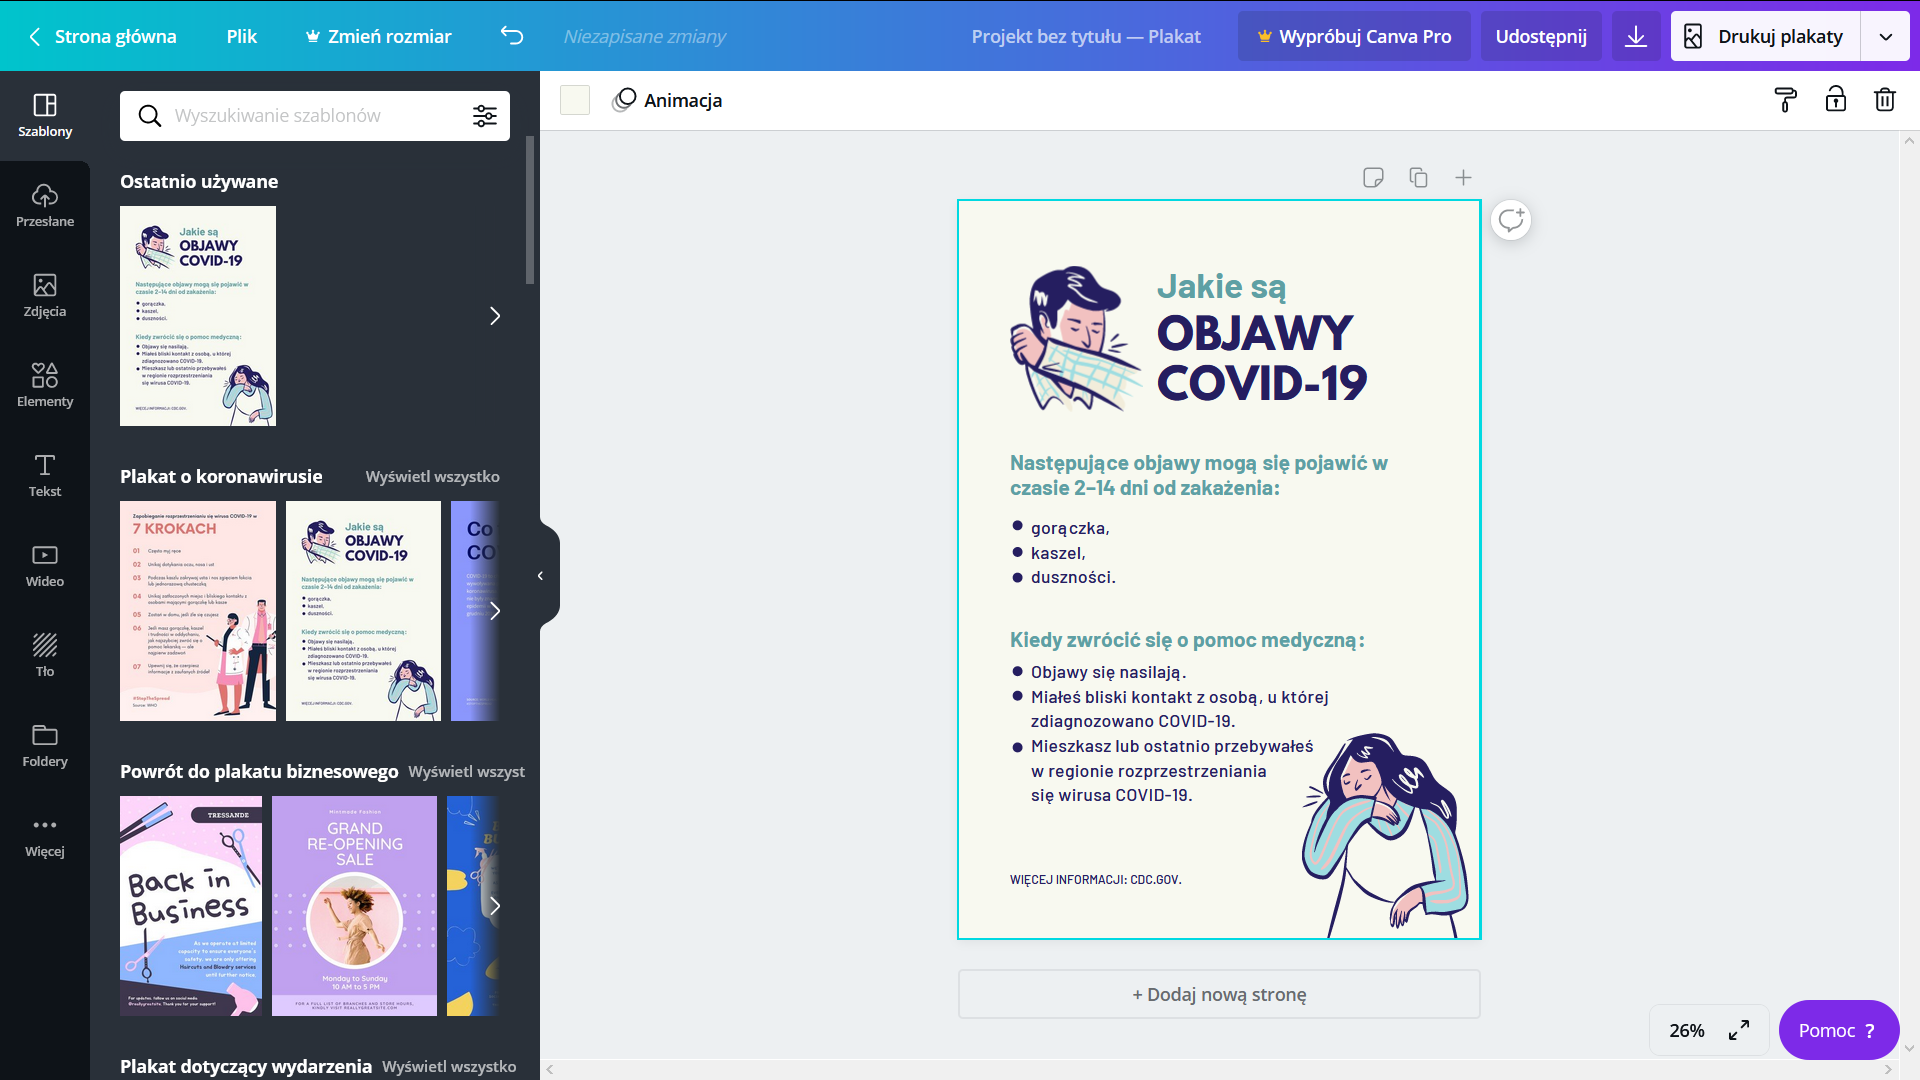Click the background color swatch
The width and height of the screenshot is (1920, 1080).
click(x=575, y=100)
